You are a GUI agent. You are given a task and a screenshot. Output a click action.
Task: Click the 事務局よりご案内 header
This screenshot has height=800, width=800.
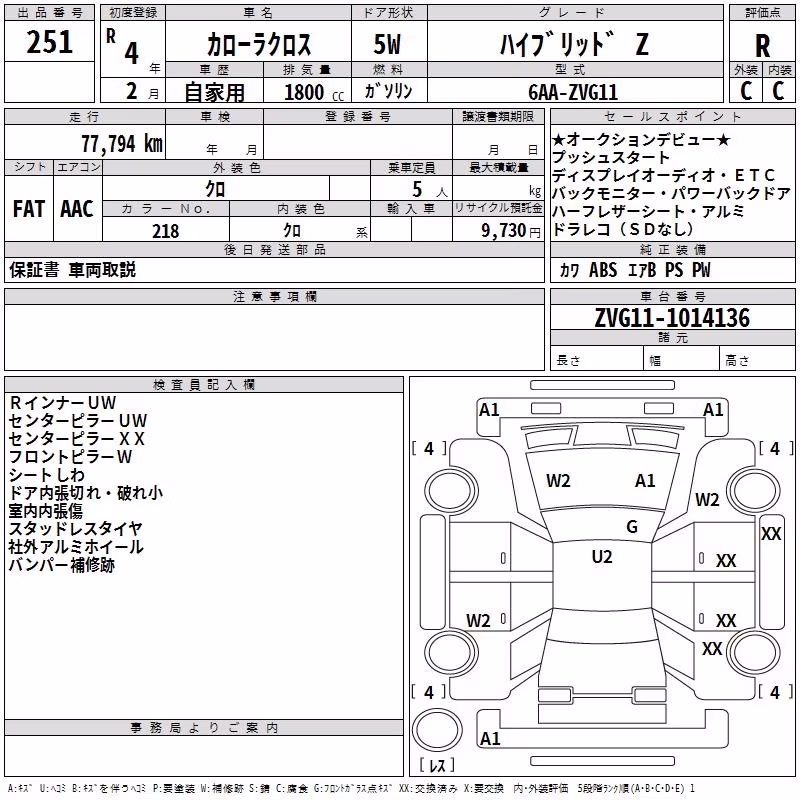(204, 728)
